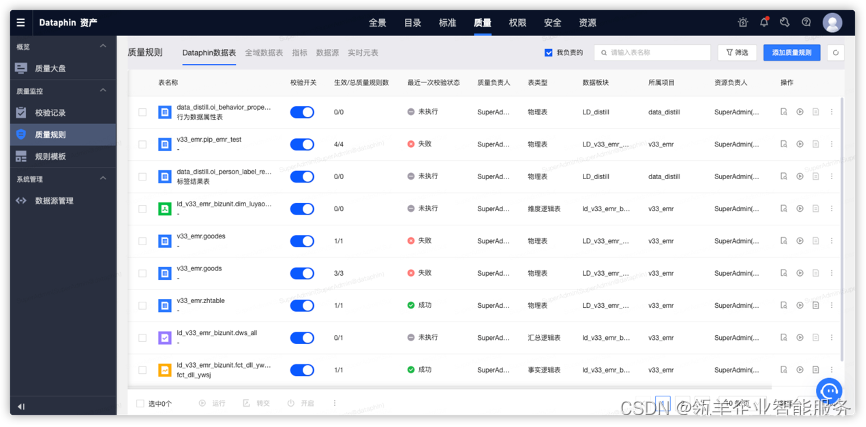Open the notification bell icon
The width and height of the screenshot is (866, 427).
(x=764, y=22)
